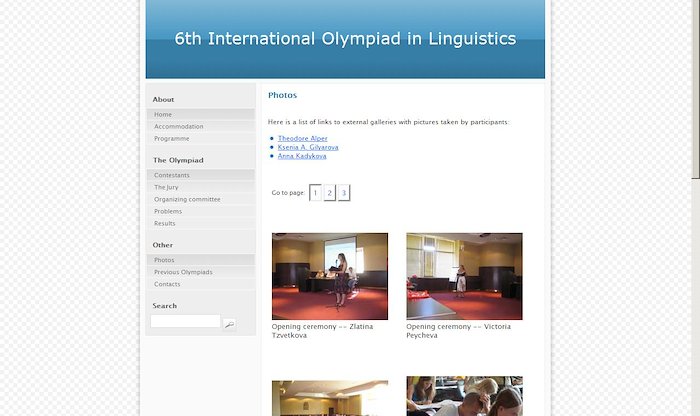Screen dimensions: 700x416
Task: Open the Home menu item
Action: click(201, 114)
